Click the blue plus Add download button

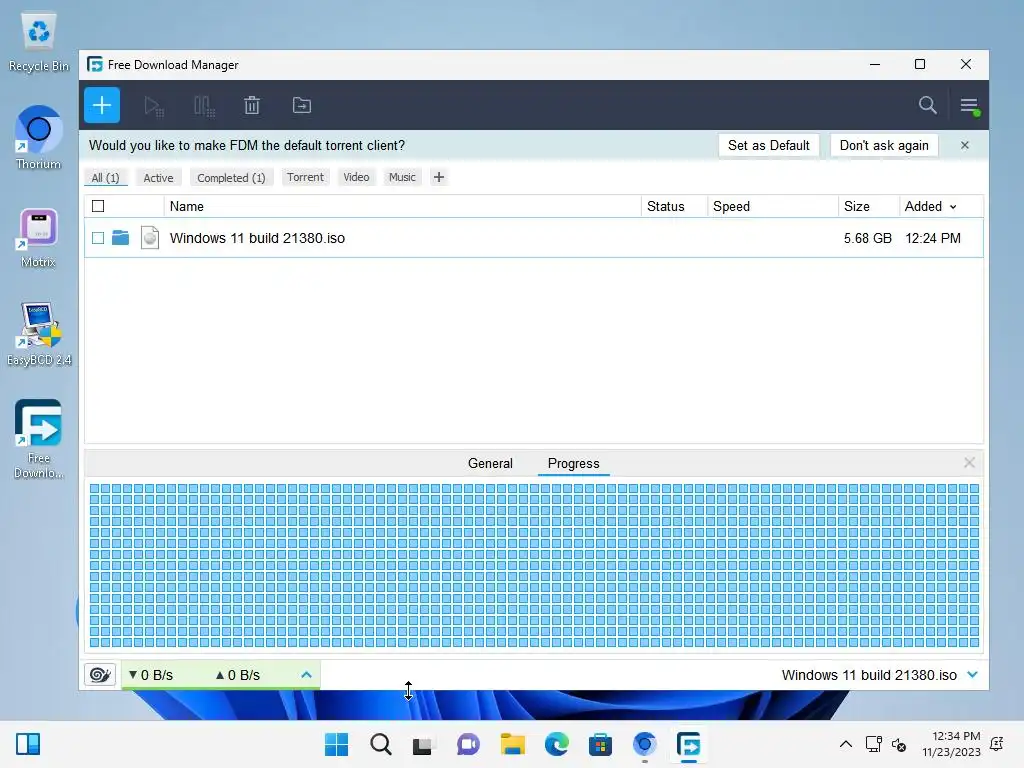click(x=102, y=105)
